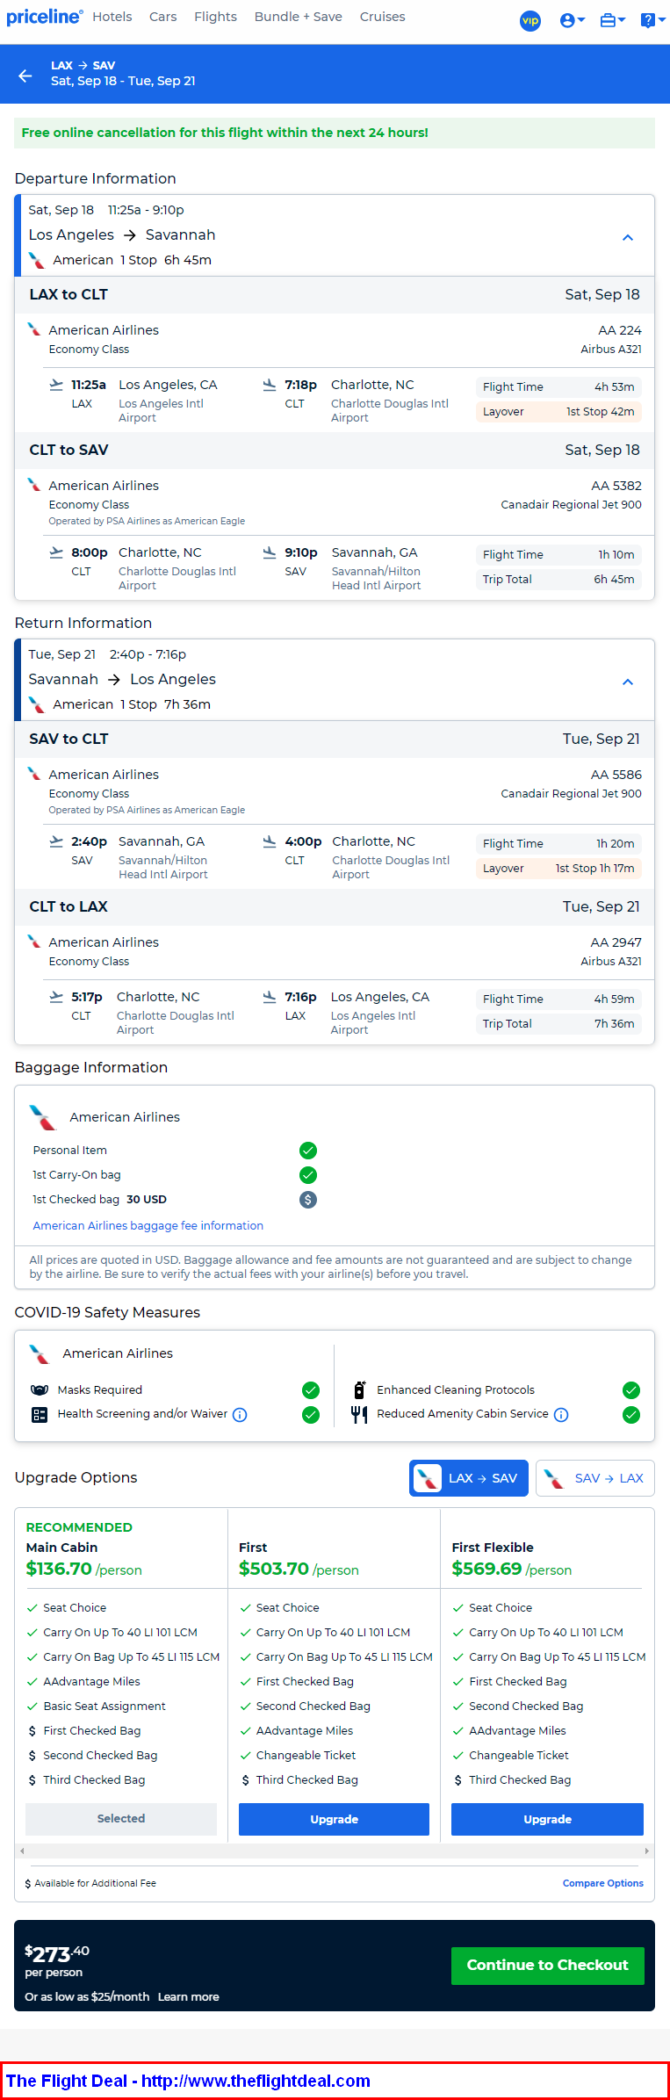Viewport: 670px width, 2100px height.
Task: Open the Hotels menu item
Action: click(112, 17)
